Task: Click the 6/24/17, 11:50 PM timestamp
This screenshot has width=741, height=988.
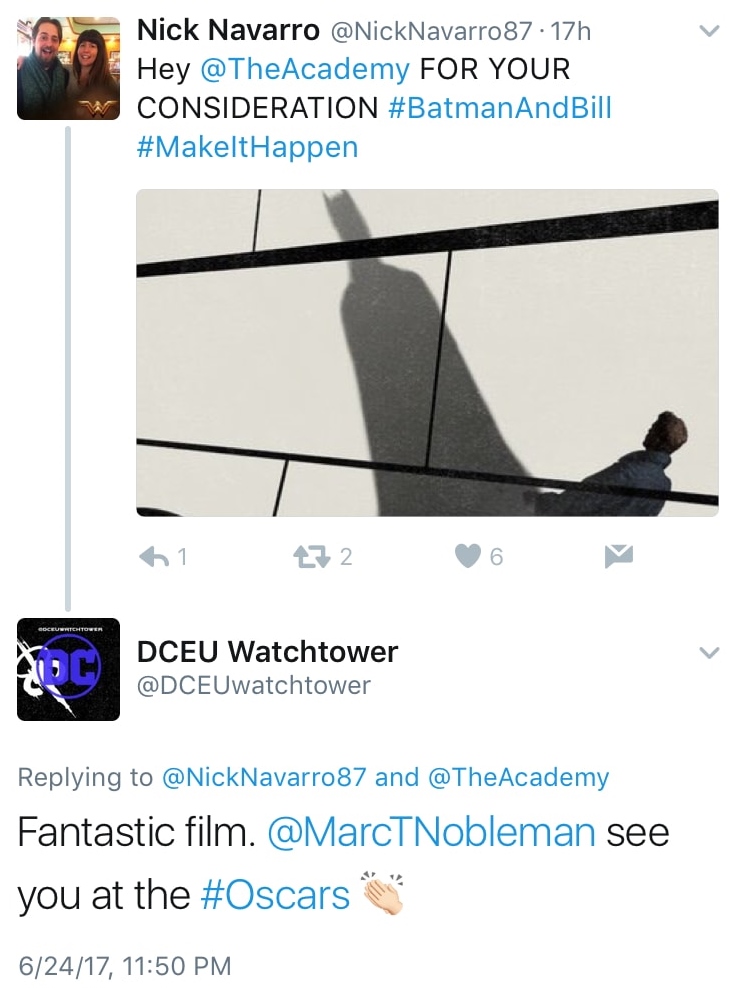Action: 125,966
